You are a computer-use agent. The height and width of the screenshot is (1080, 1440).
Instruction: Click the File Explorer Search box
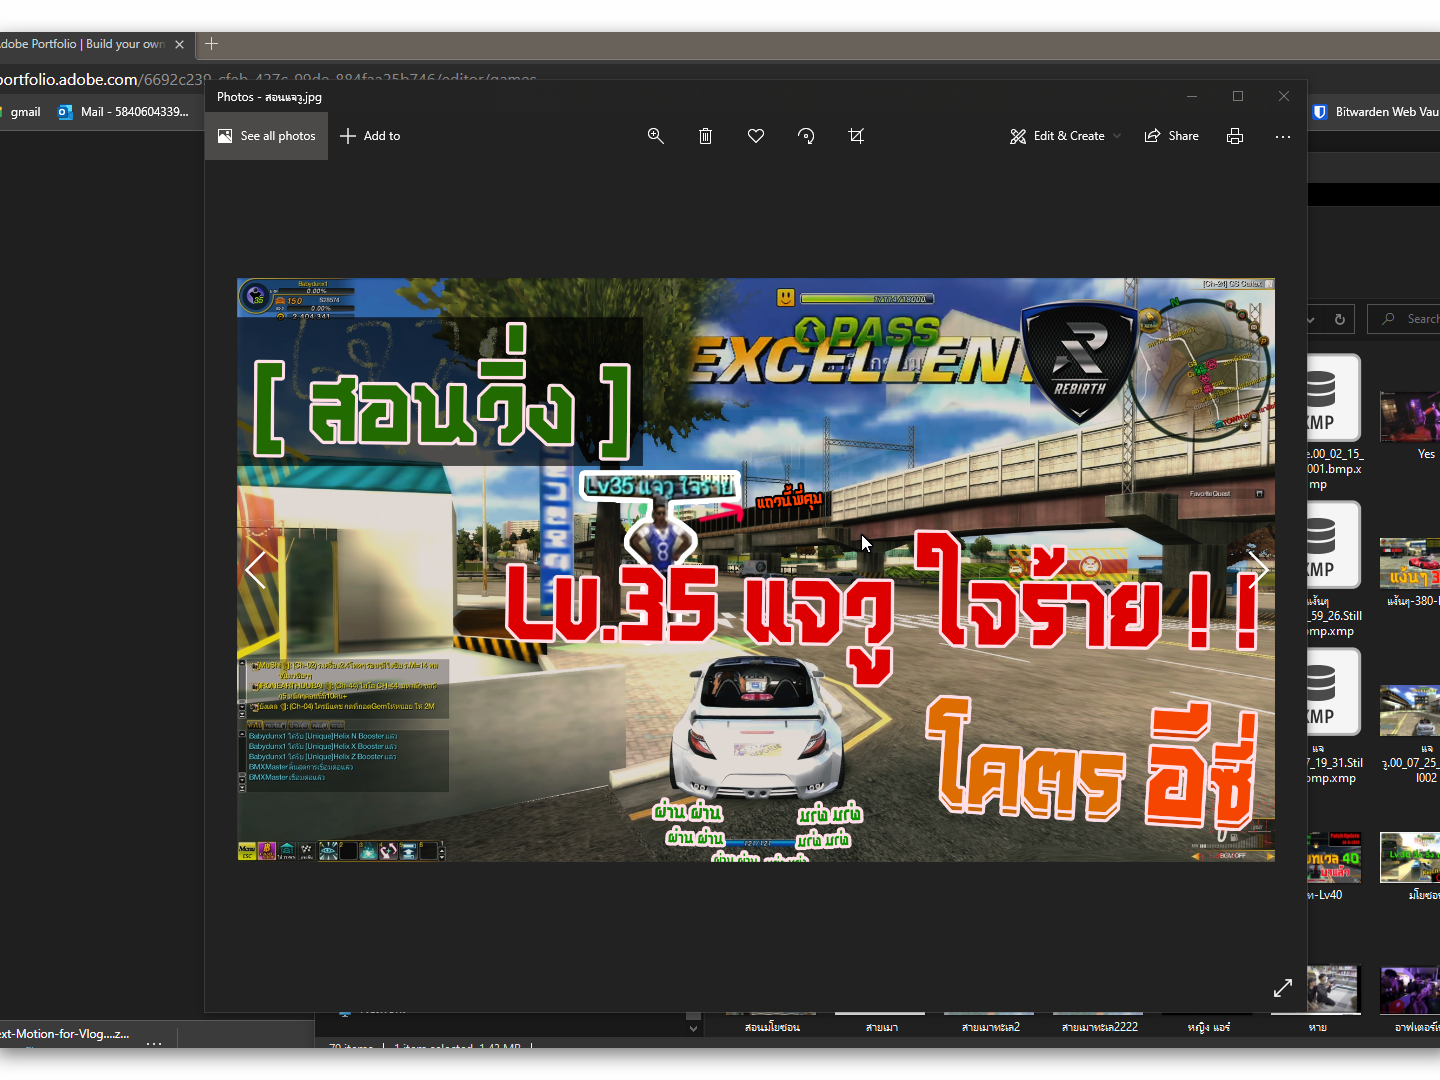coord(1404,319)
